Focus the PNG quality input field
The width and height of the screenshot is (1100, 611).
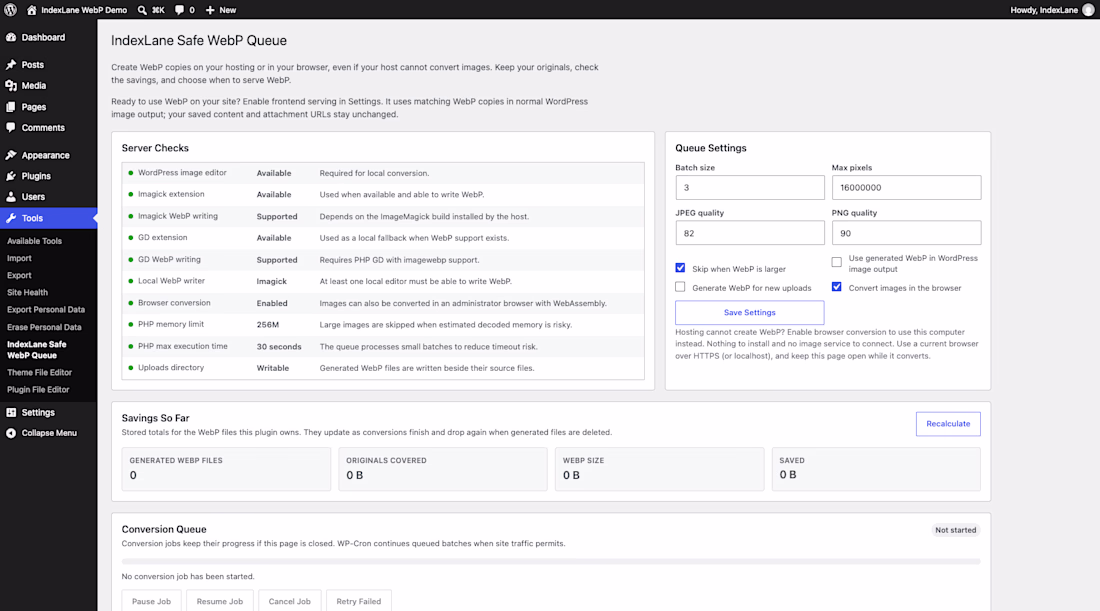tap(906, 233)
